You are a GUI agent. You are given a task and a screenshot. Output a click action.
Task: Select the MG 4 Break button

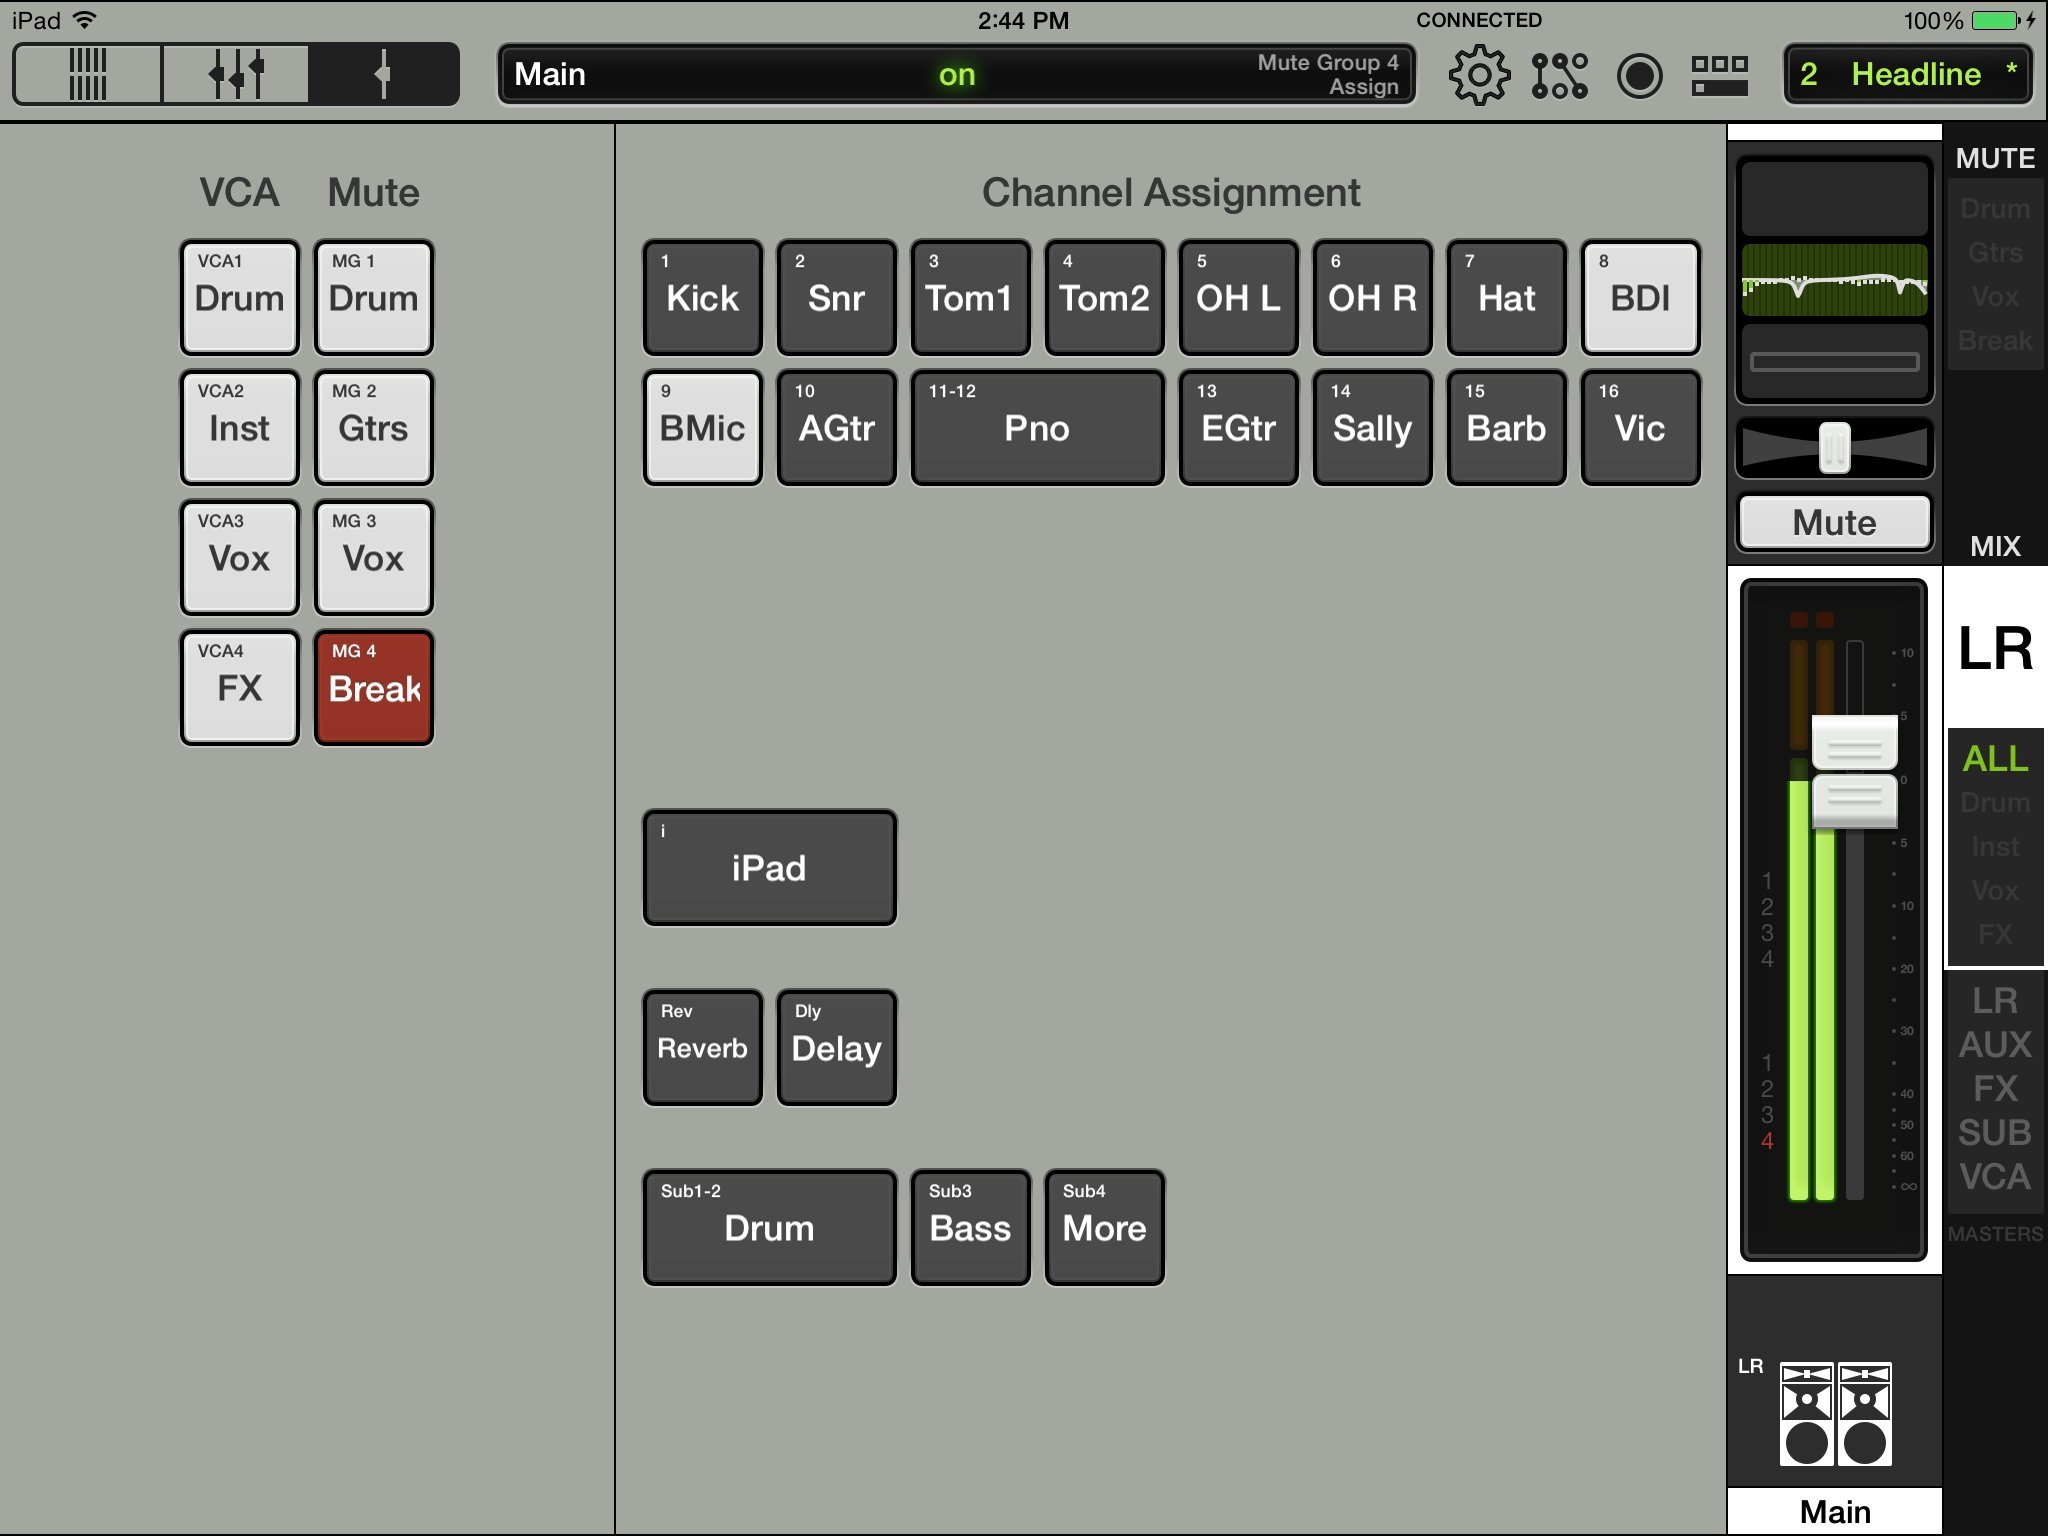[x=374, y=687]
